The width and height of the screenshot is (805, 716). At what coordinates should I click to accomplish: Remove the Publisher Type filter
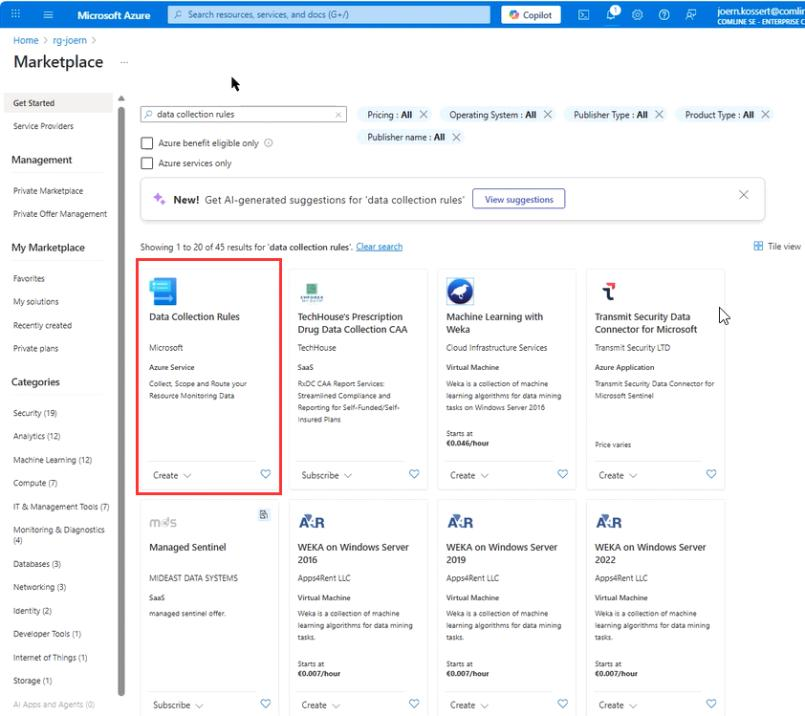(659, 114)
